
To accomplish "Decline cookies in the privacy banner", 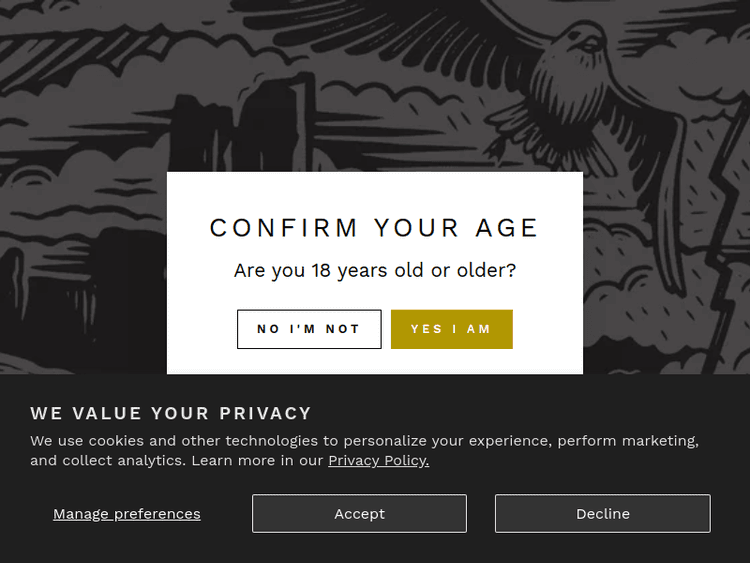I will coord(602,514).
